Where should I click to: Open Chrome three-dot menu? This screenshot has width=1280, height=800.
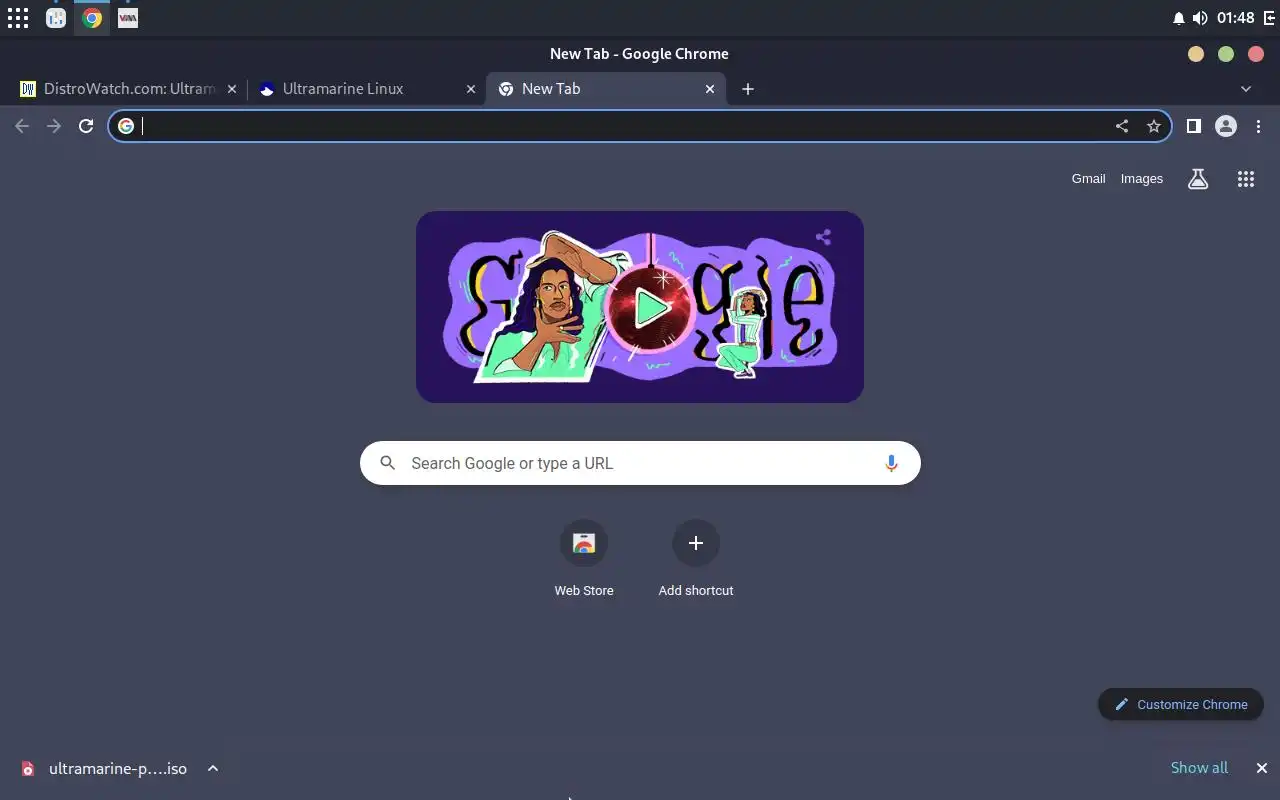click(1258, 126)
